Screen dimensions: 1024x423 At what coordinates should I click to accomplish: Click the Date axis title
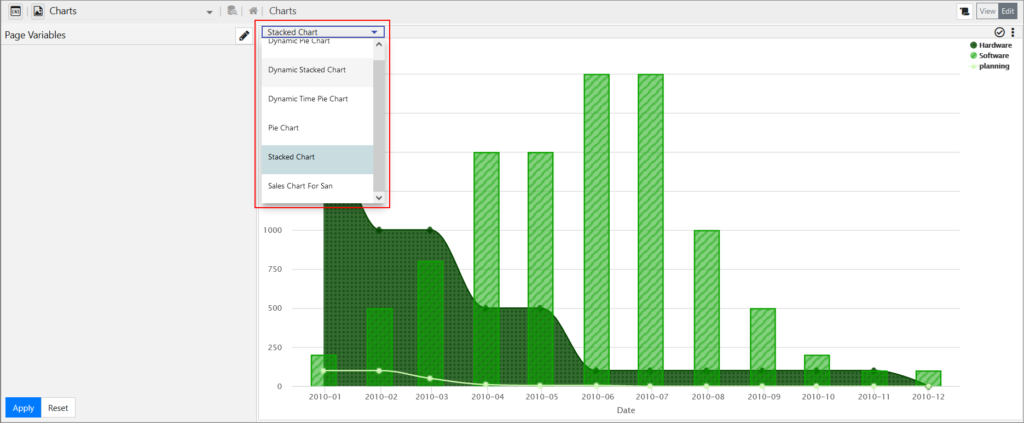coord(626,411)
